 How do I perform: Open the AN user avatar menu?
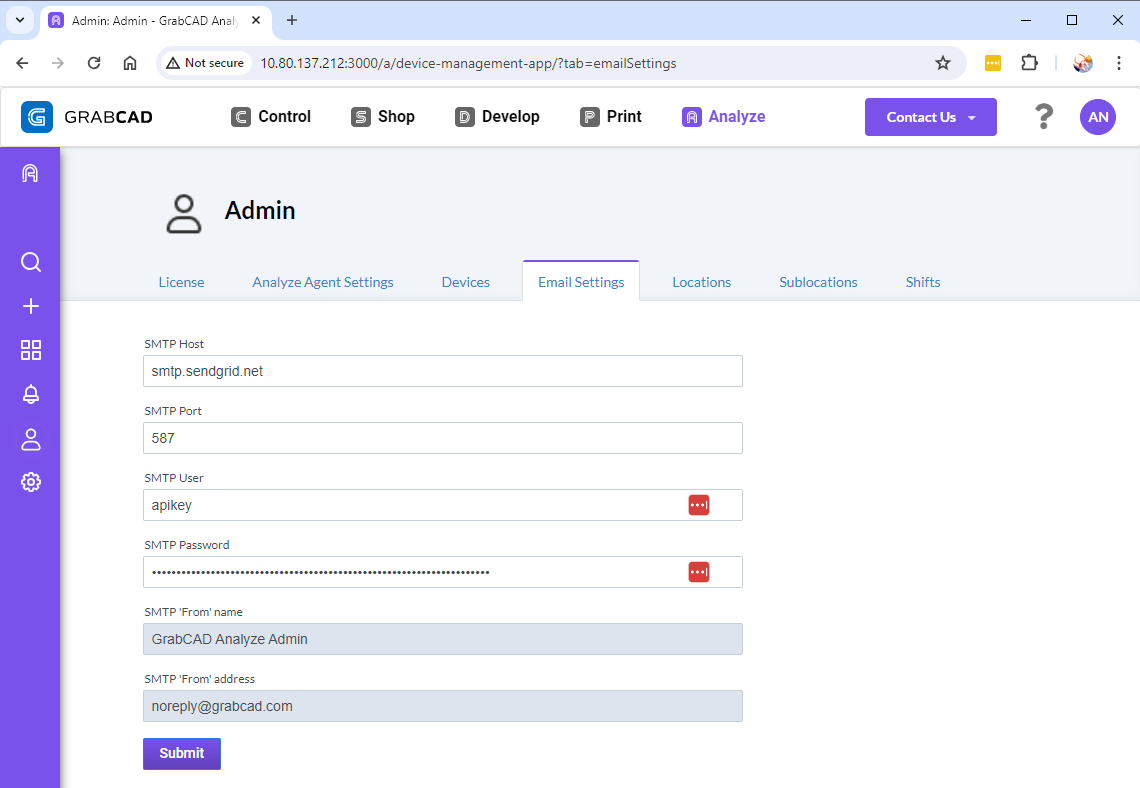pos(1098,117)
